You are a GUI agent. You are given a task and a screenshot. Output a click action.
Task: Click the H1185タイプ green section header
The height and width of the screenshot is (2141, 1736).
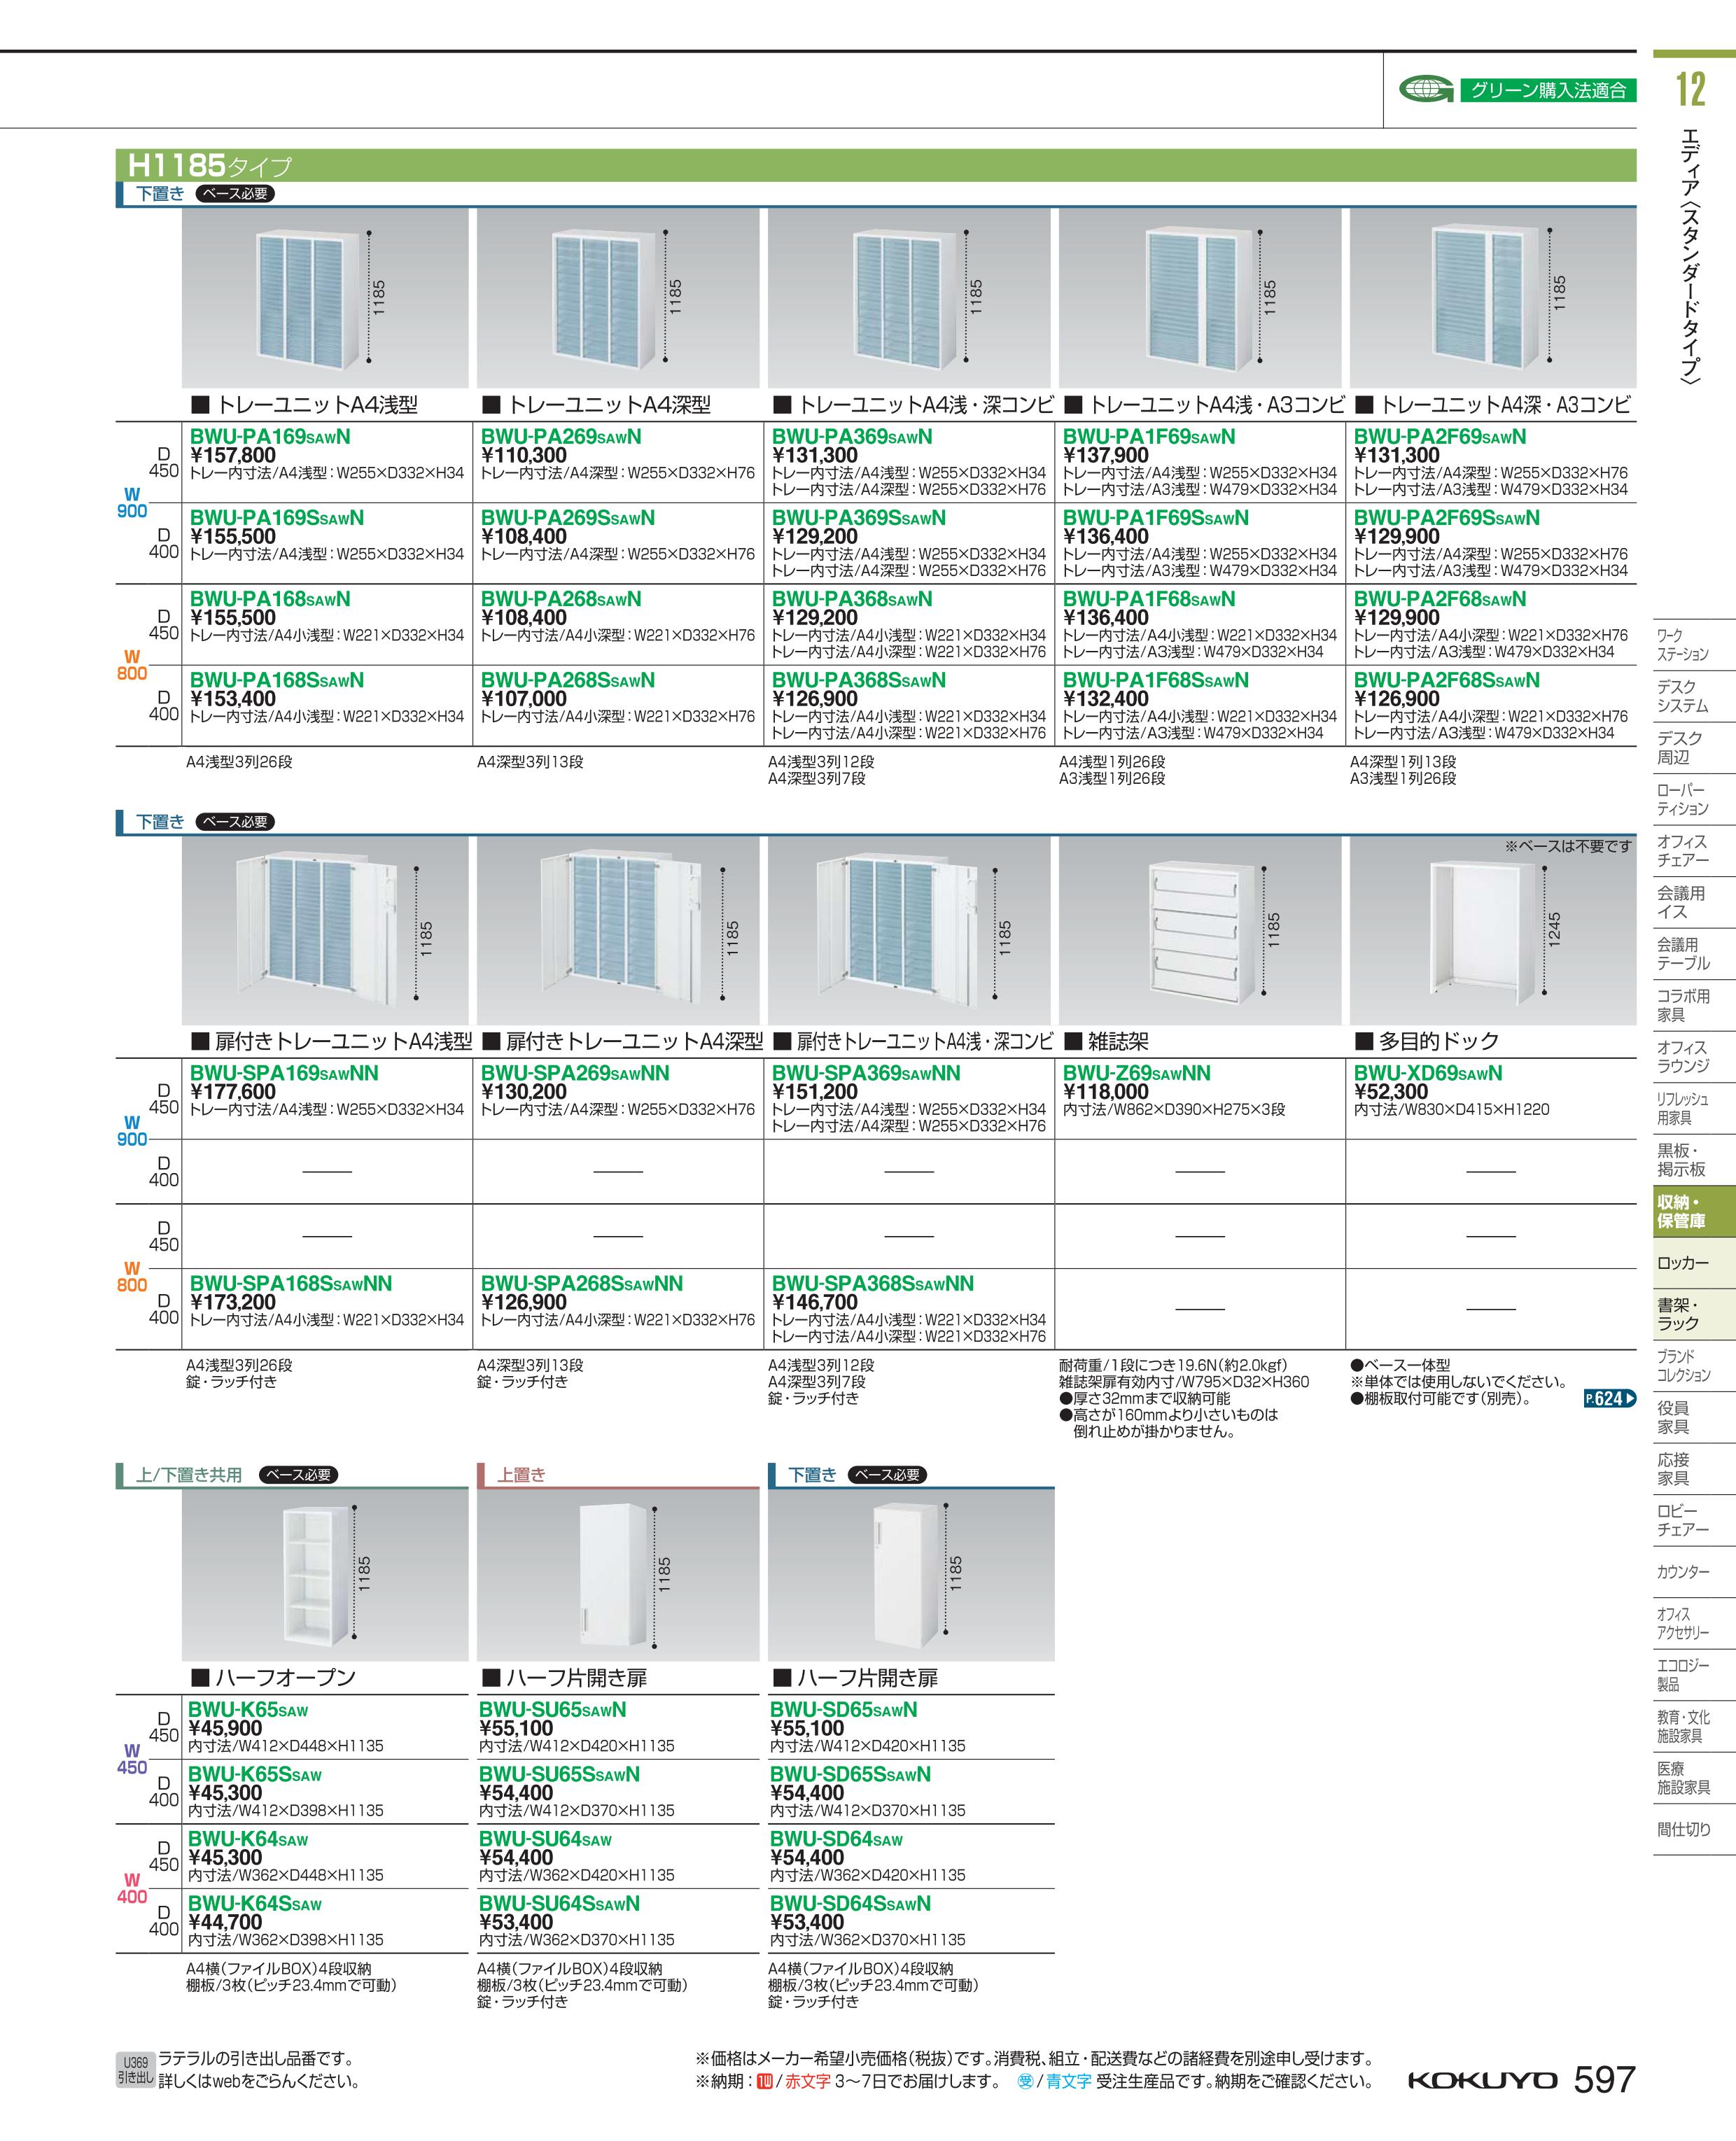pyautogui.click(x=875, y=165)
